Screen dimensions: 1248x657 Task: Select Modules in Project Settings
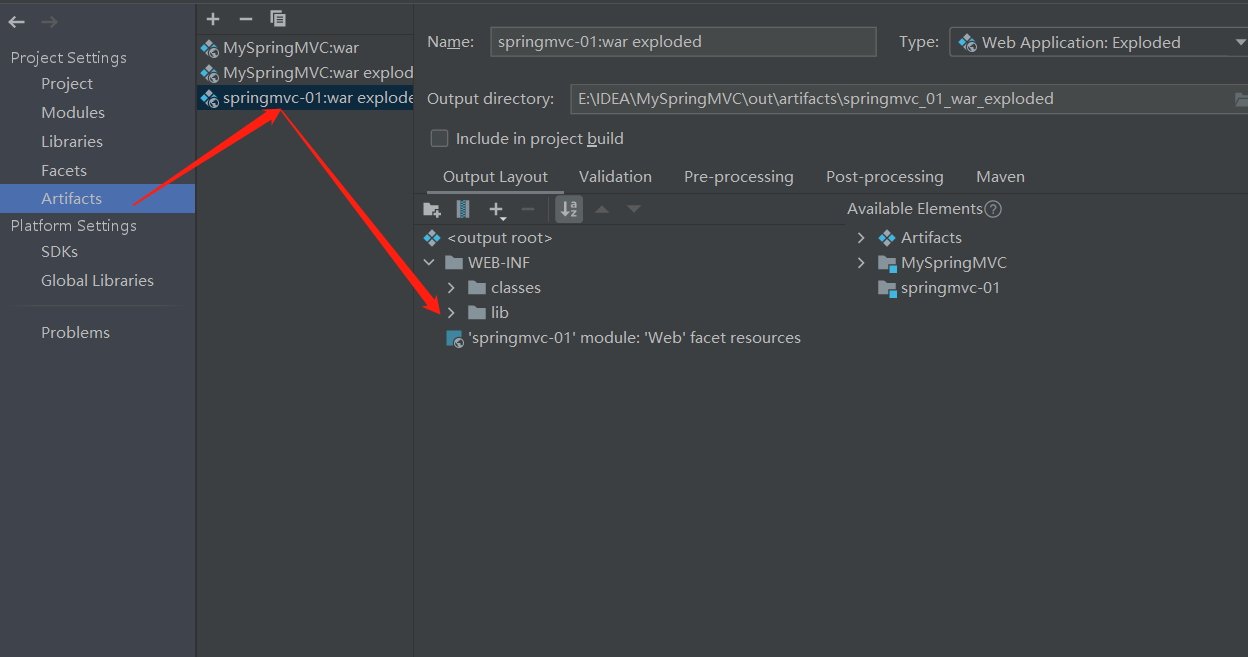pyautogui.click(x=73, y=113)
